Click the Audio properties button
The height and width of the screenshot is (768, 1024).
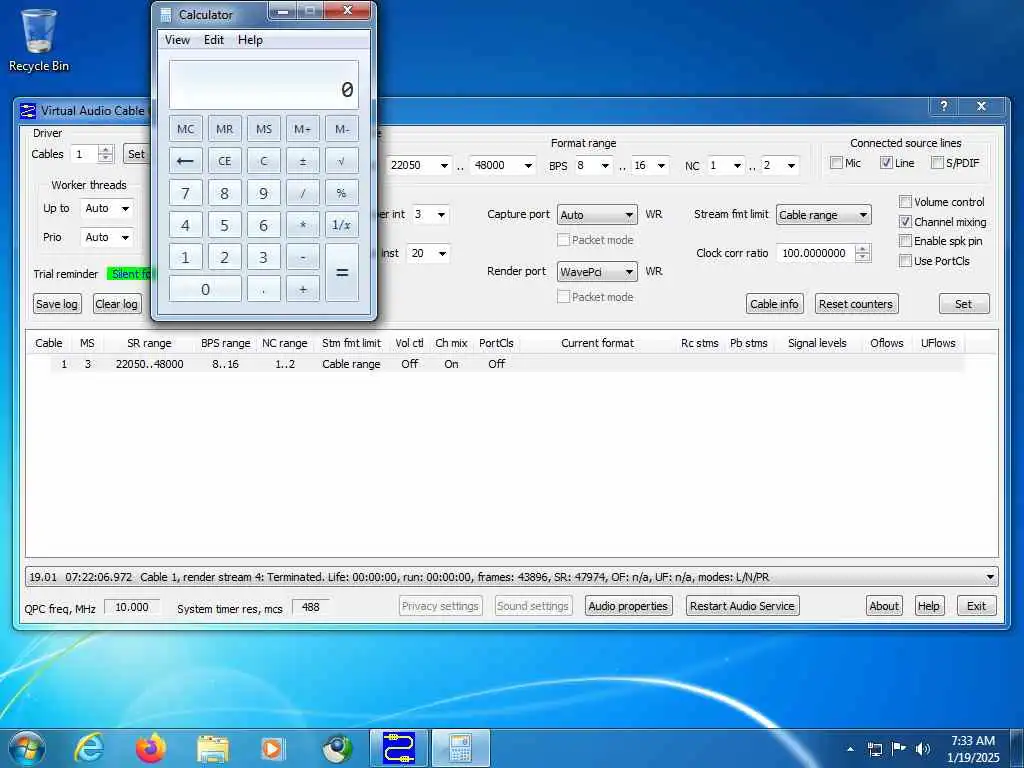coord(628,606)
